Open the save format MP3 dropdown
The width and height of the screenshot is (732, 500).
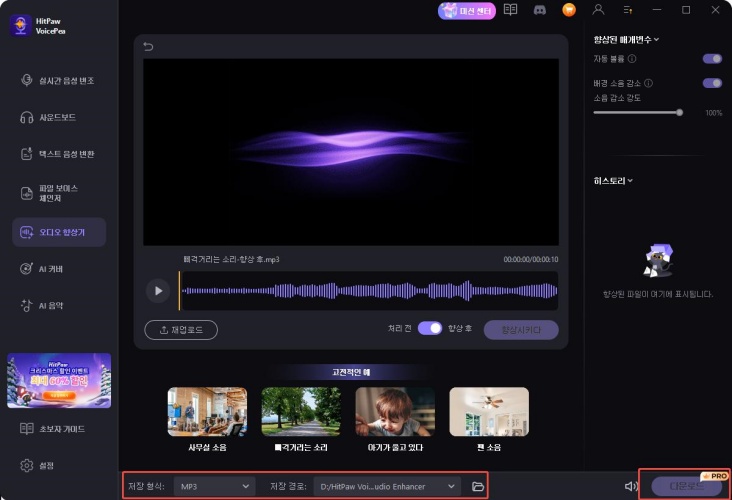click(x=214, y=486)
